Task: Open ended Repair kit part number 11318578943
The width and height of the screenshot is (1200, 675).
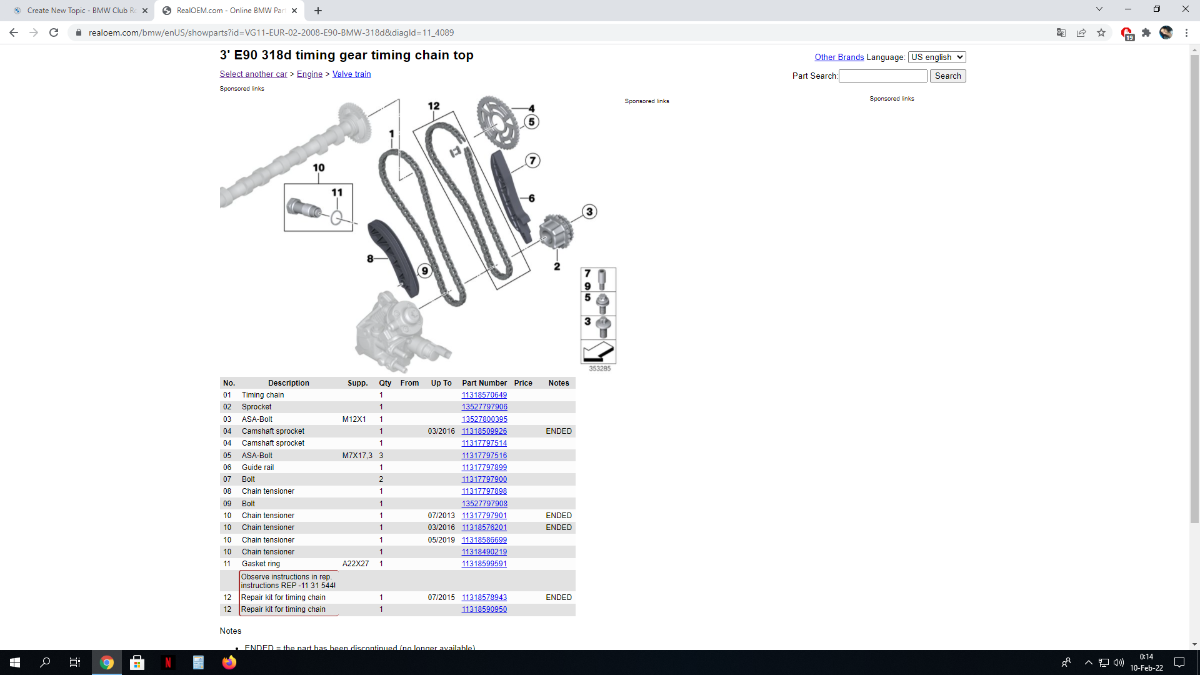Action: 484,597
